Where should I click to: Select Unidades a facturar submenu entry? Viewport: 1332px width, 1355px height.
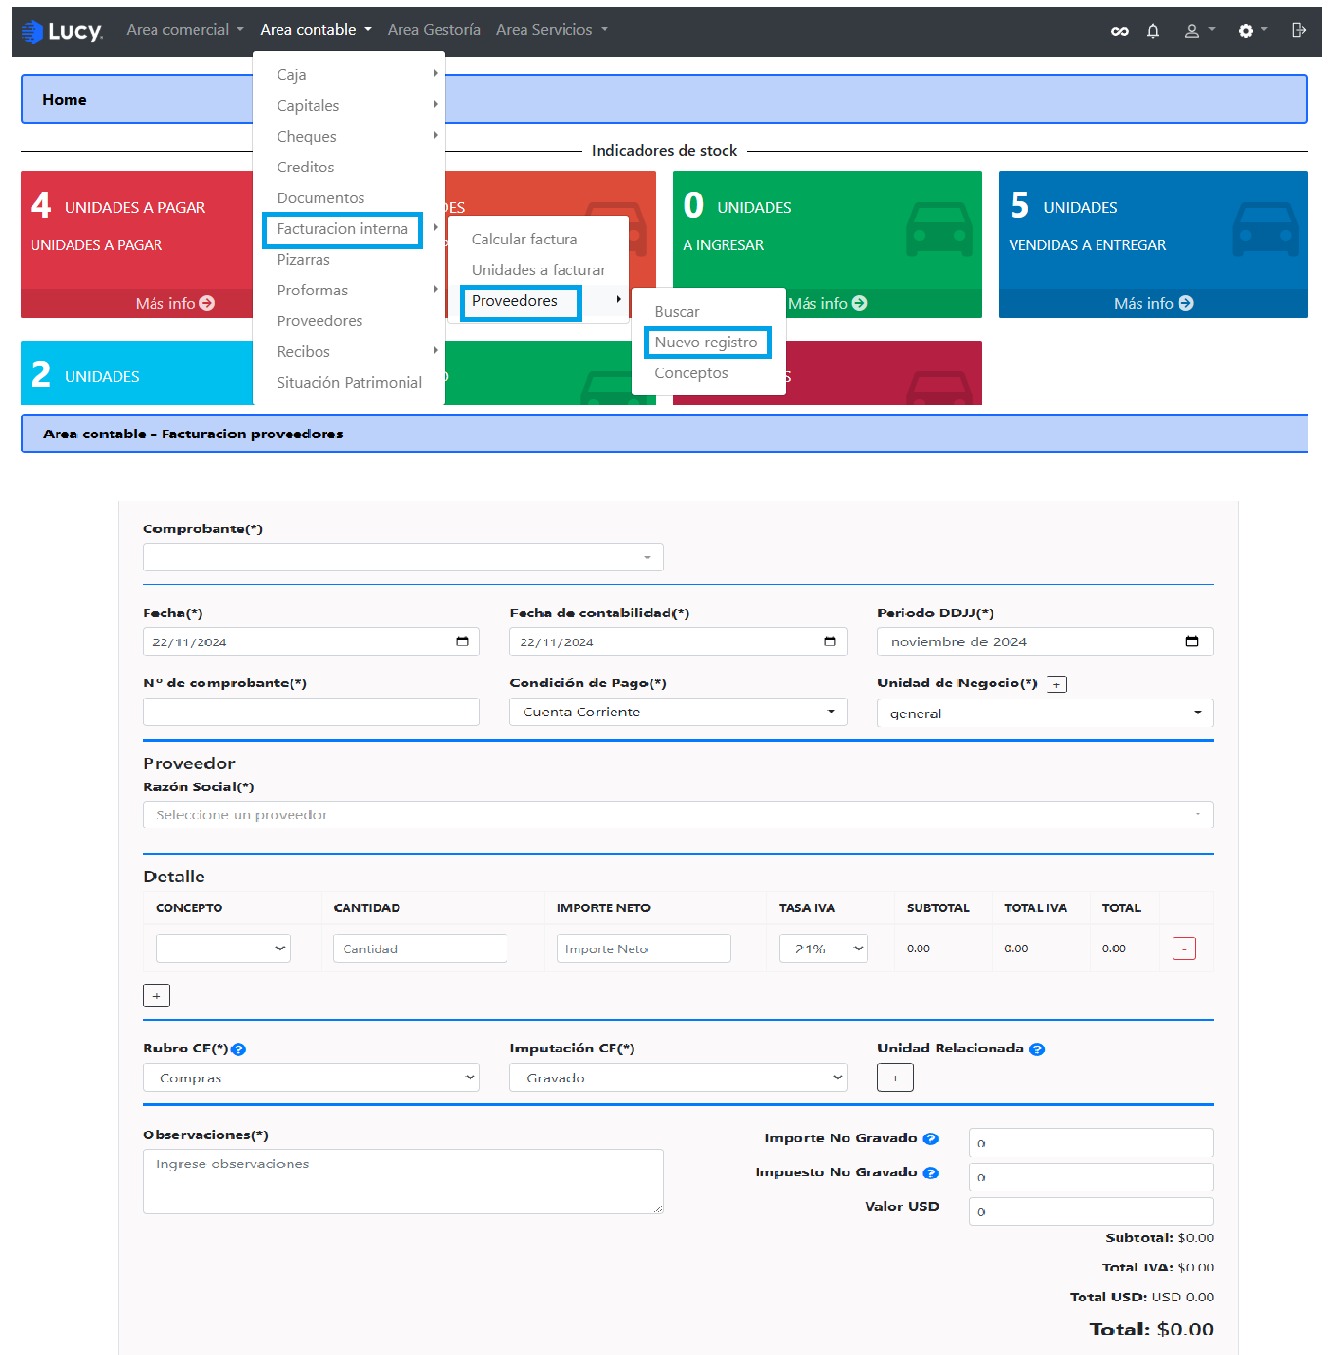click(x=538, y=270)
